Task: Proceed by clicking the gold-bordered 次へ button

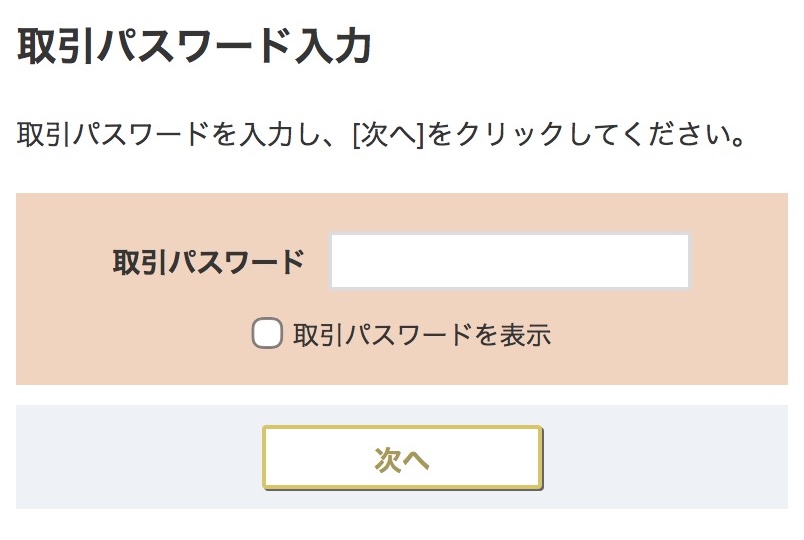Action: pos(402,458)
